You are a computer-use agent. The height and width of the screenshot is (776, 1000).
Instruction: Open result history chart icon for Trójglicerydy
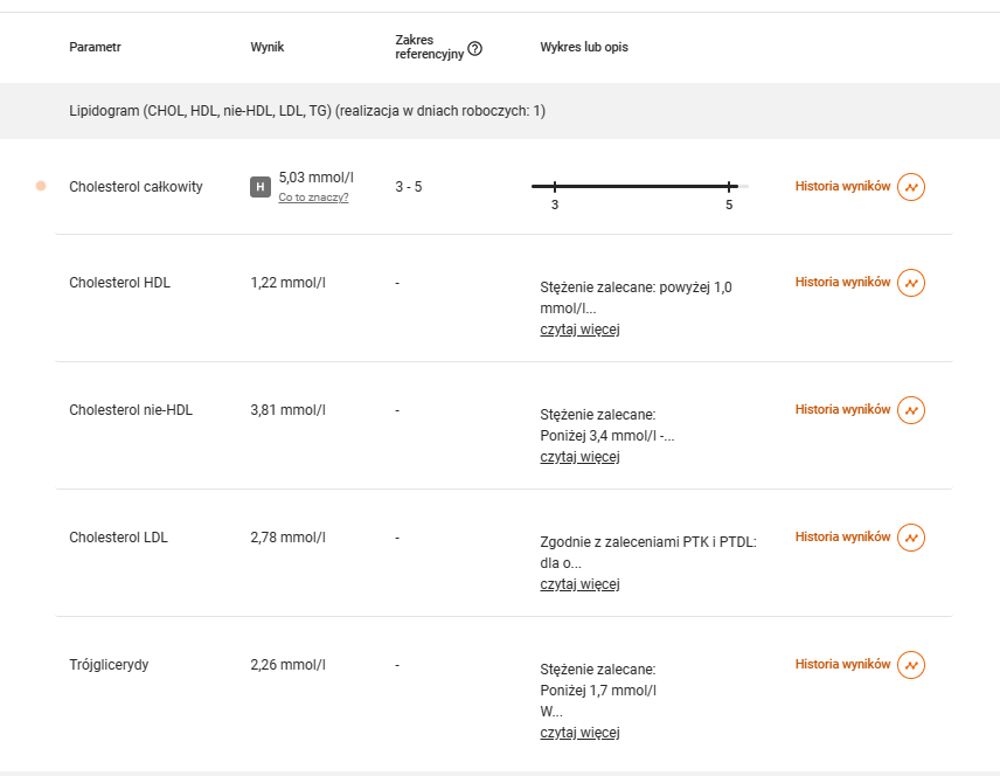click(911, 664)
